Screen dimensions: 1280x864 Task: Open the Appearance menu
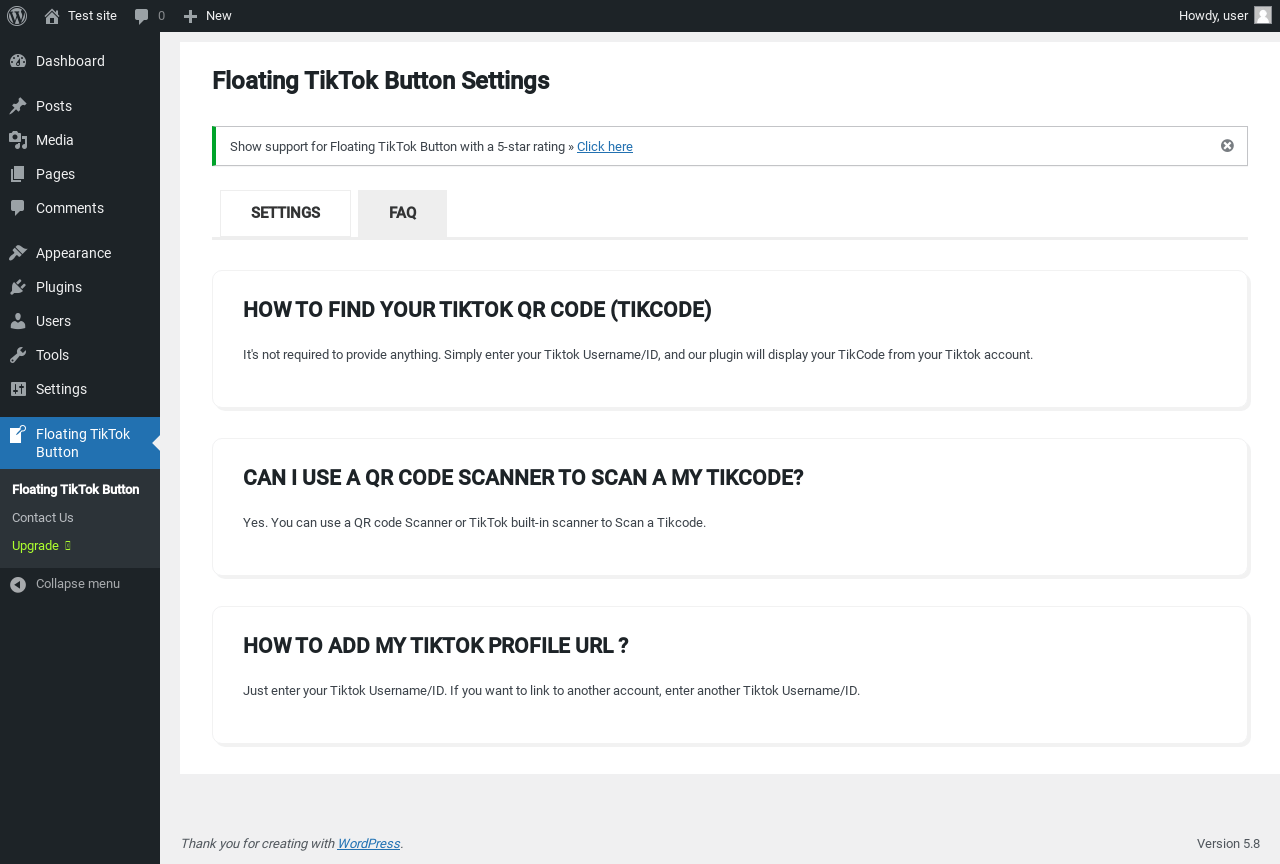point(73,253)
